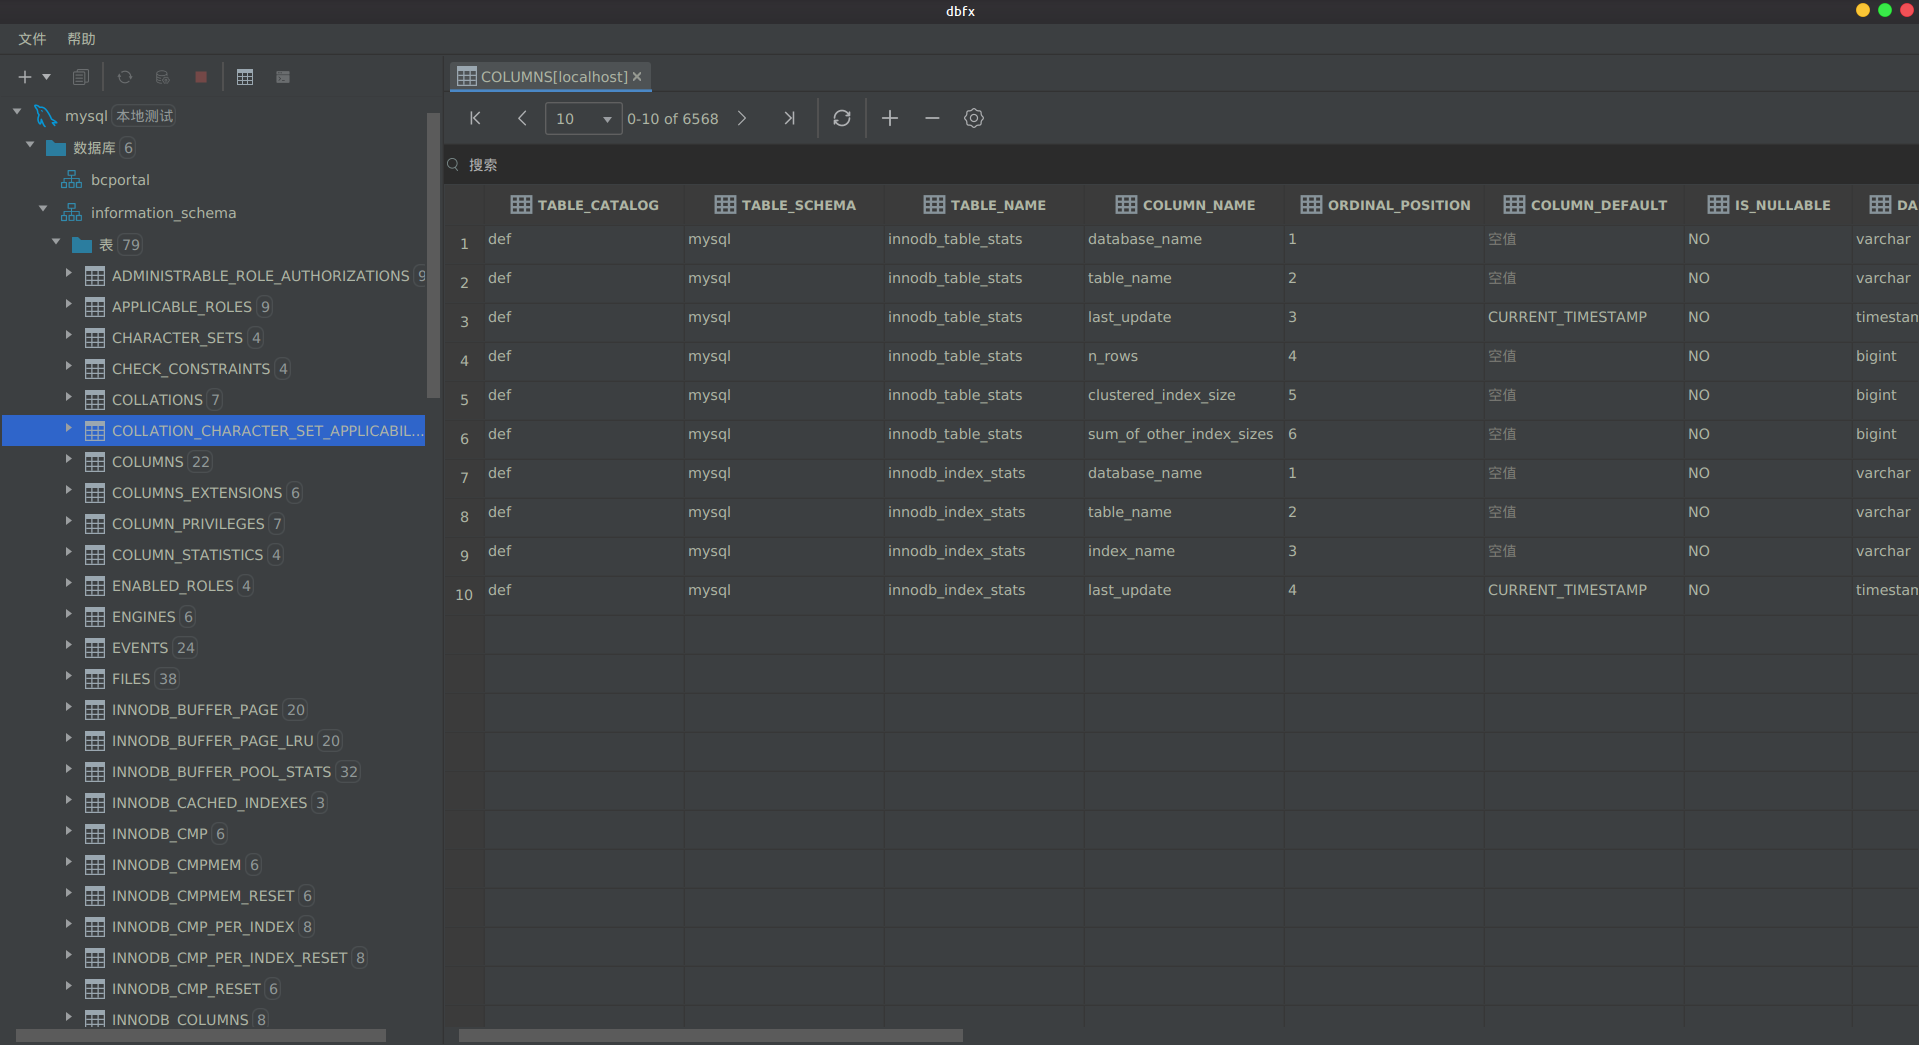Select the INNODB_BUFFER_PAGE_LRU table

[213, 741]
